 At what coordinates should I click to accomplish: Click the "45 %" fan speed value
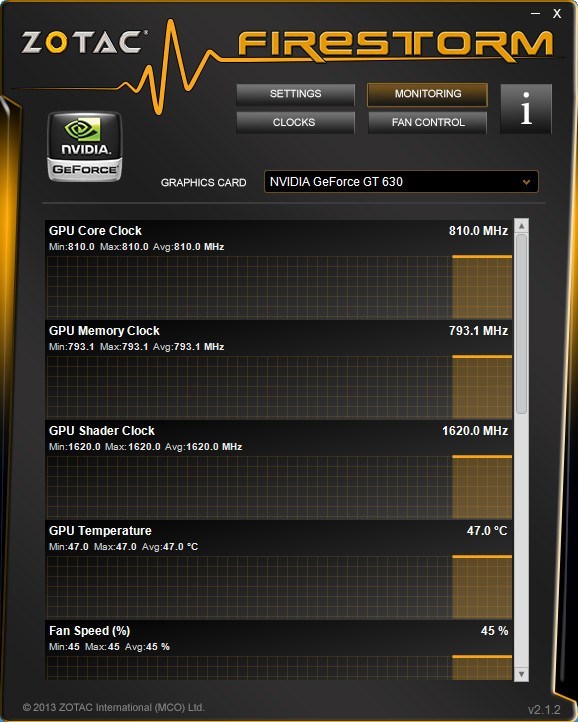[494, 631]
